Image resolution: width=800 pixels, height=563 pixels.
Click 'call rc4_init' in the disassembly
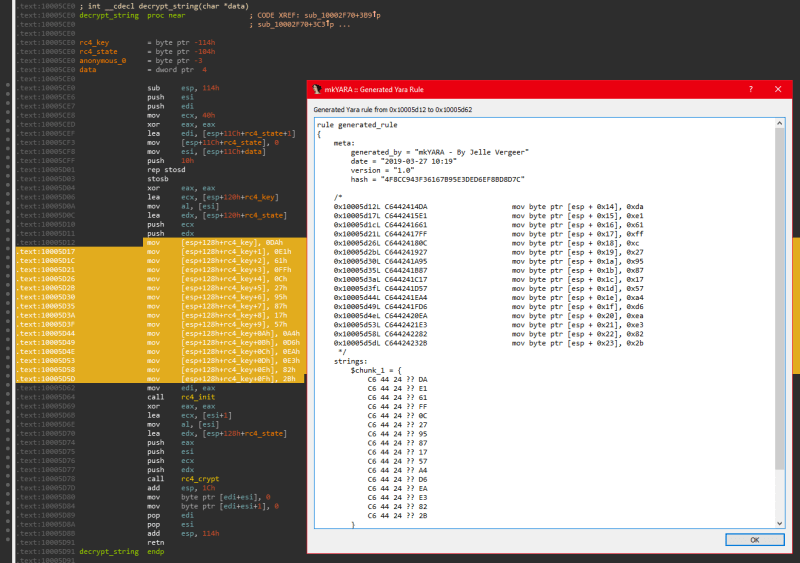pyautogui.click(x=181, y=397)
